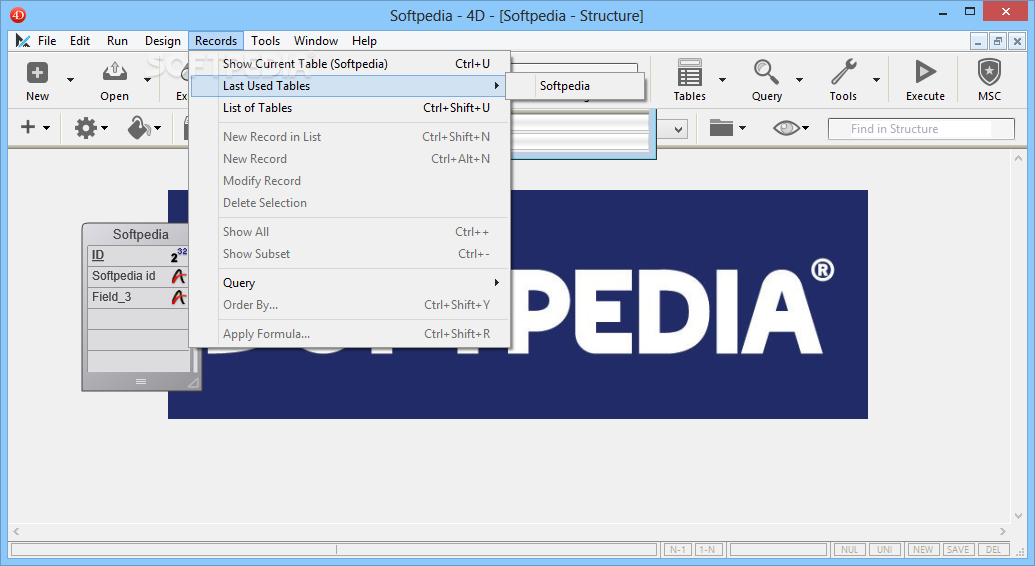Select Last Used Tables menu entry
Image resolution: width=1035 pixels, height=566 pixels.
[x=350, y=86]
